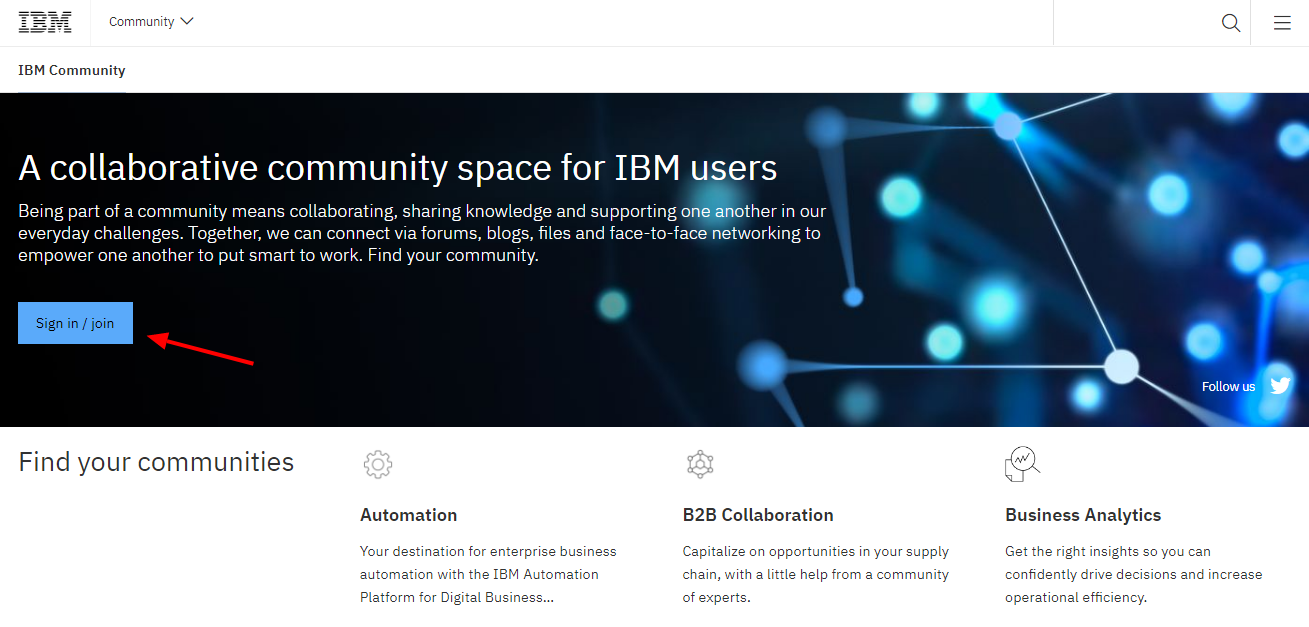Click the IBM logo
This screenshot has height=627, width=1309.
[45, 22]
